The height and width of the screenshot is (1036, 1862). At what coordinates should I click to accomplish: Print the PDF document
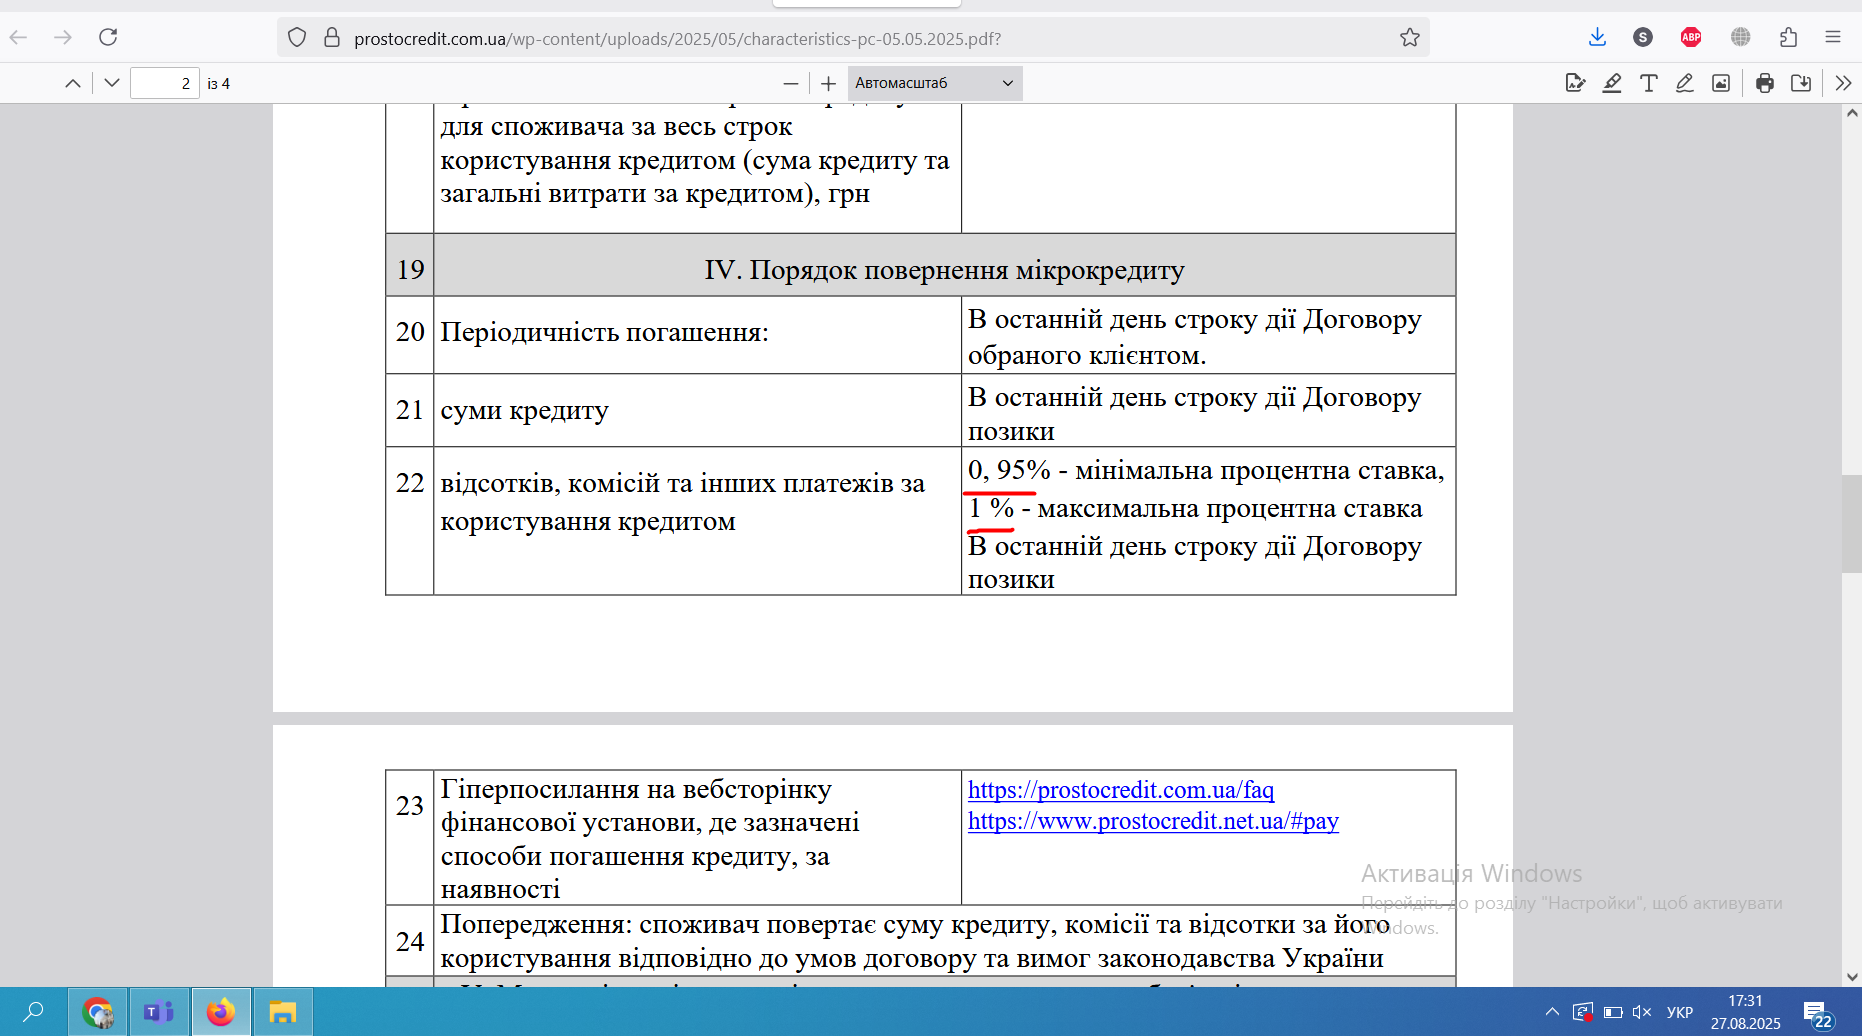click(1765, 83)
